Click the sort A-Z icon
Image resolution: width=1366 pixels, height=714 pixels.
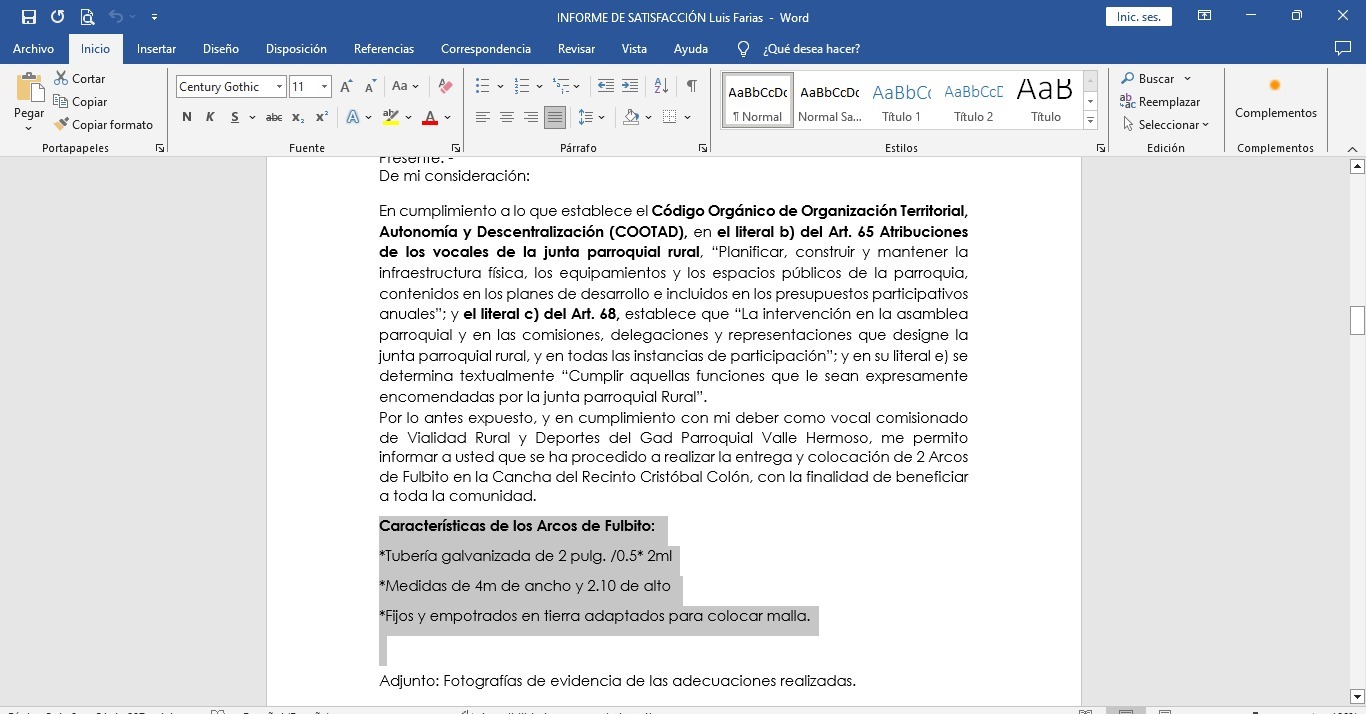pos(661,87)
